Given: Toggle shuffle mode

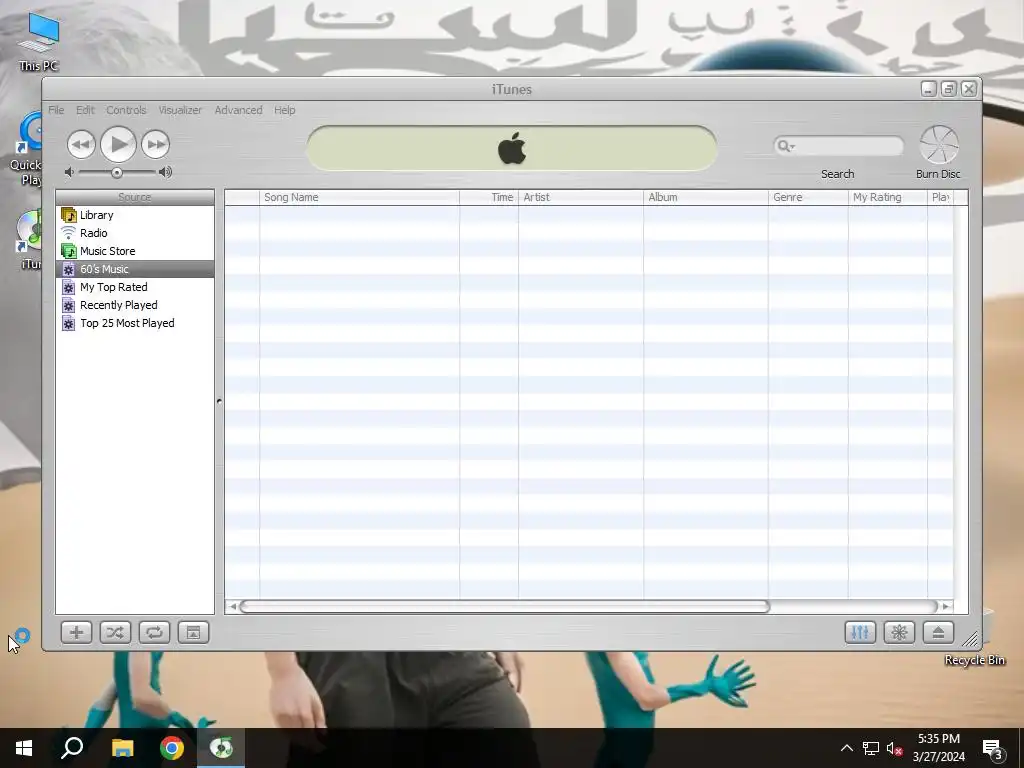Looking at the screenshot, I should coord(115,632).
